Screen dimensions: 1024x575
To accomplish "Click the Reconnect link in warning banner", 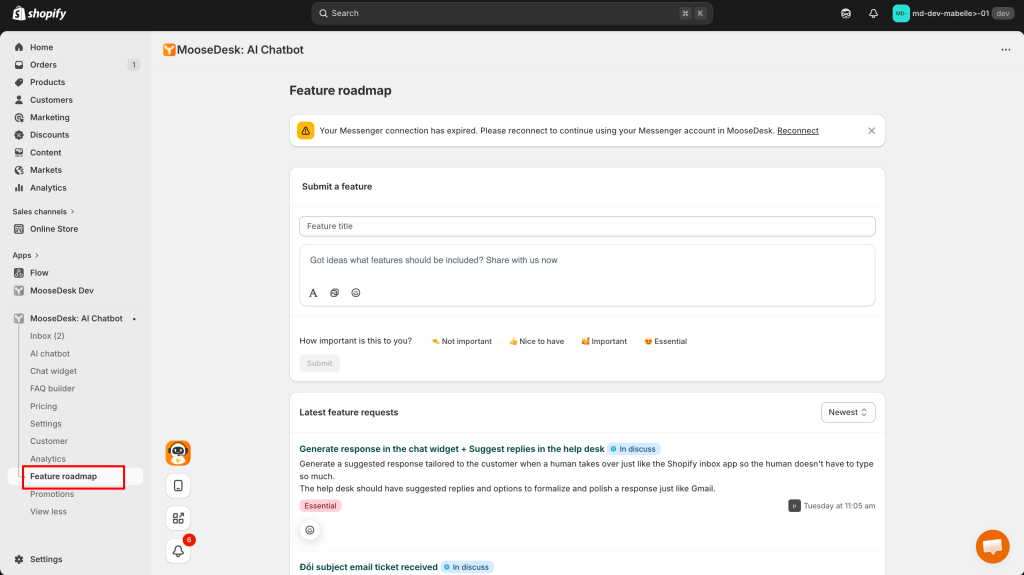I will (x=797, y=131).
